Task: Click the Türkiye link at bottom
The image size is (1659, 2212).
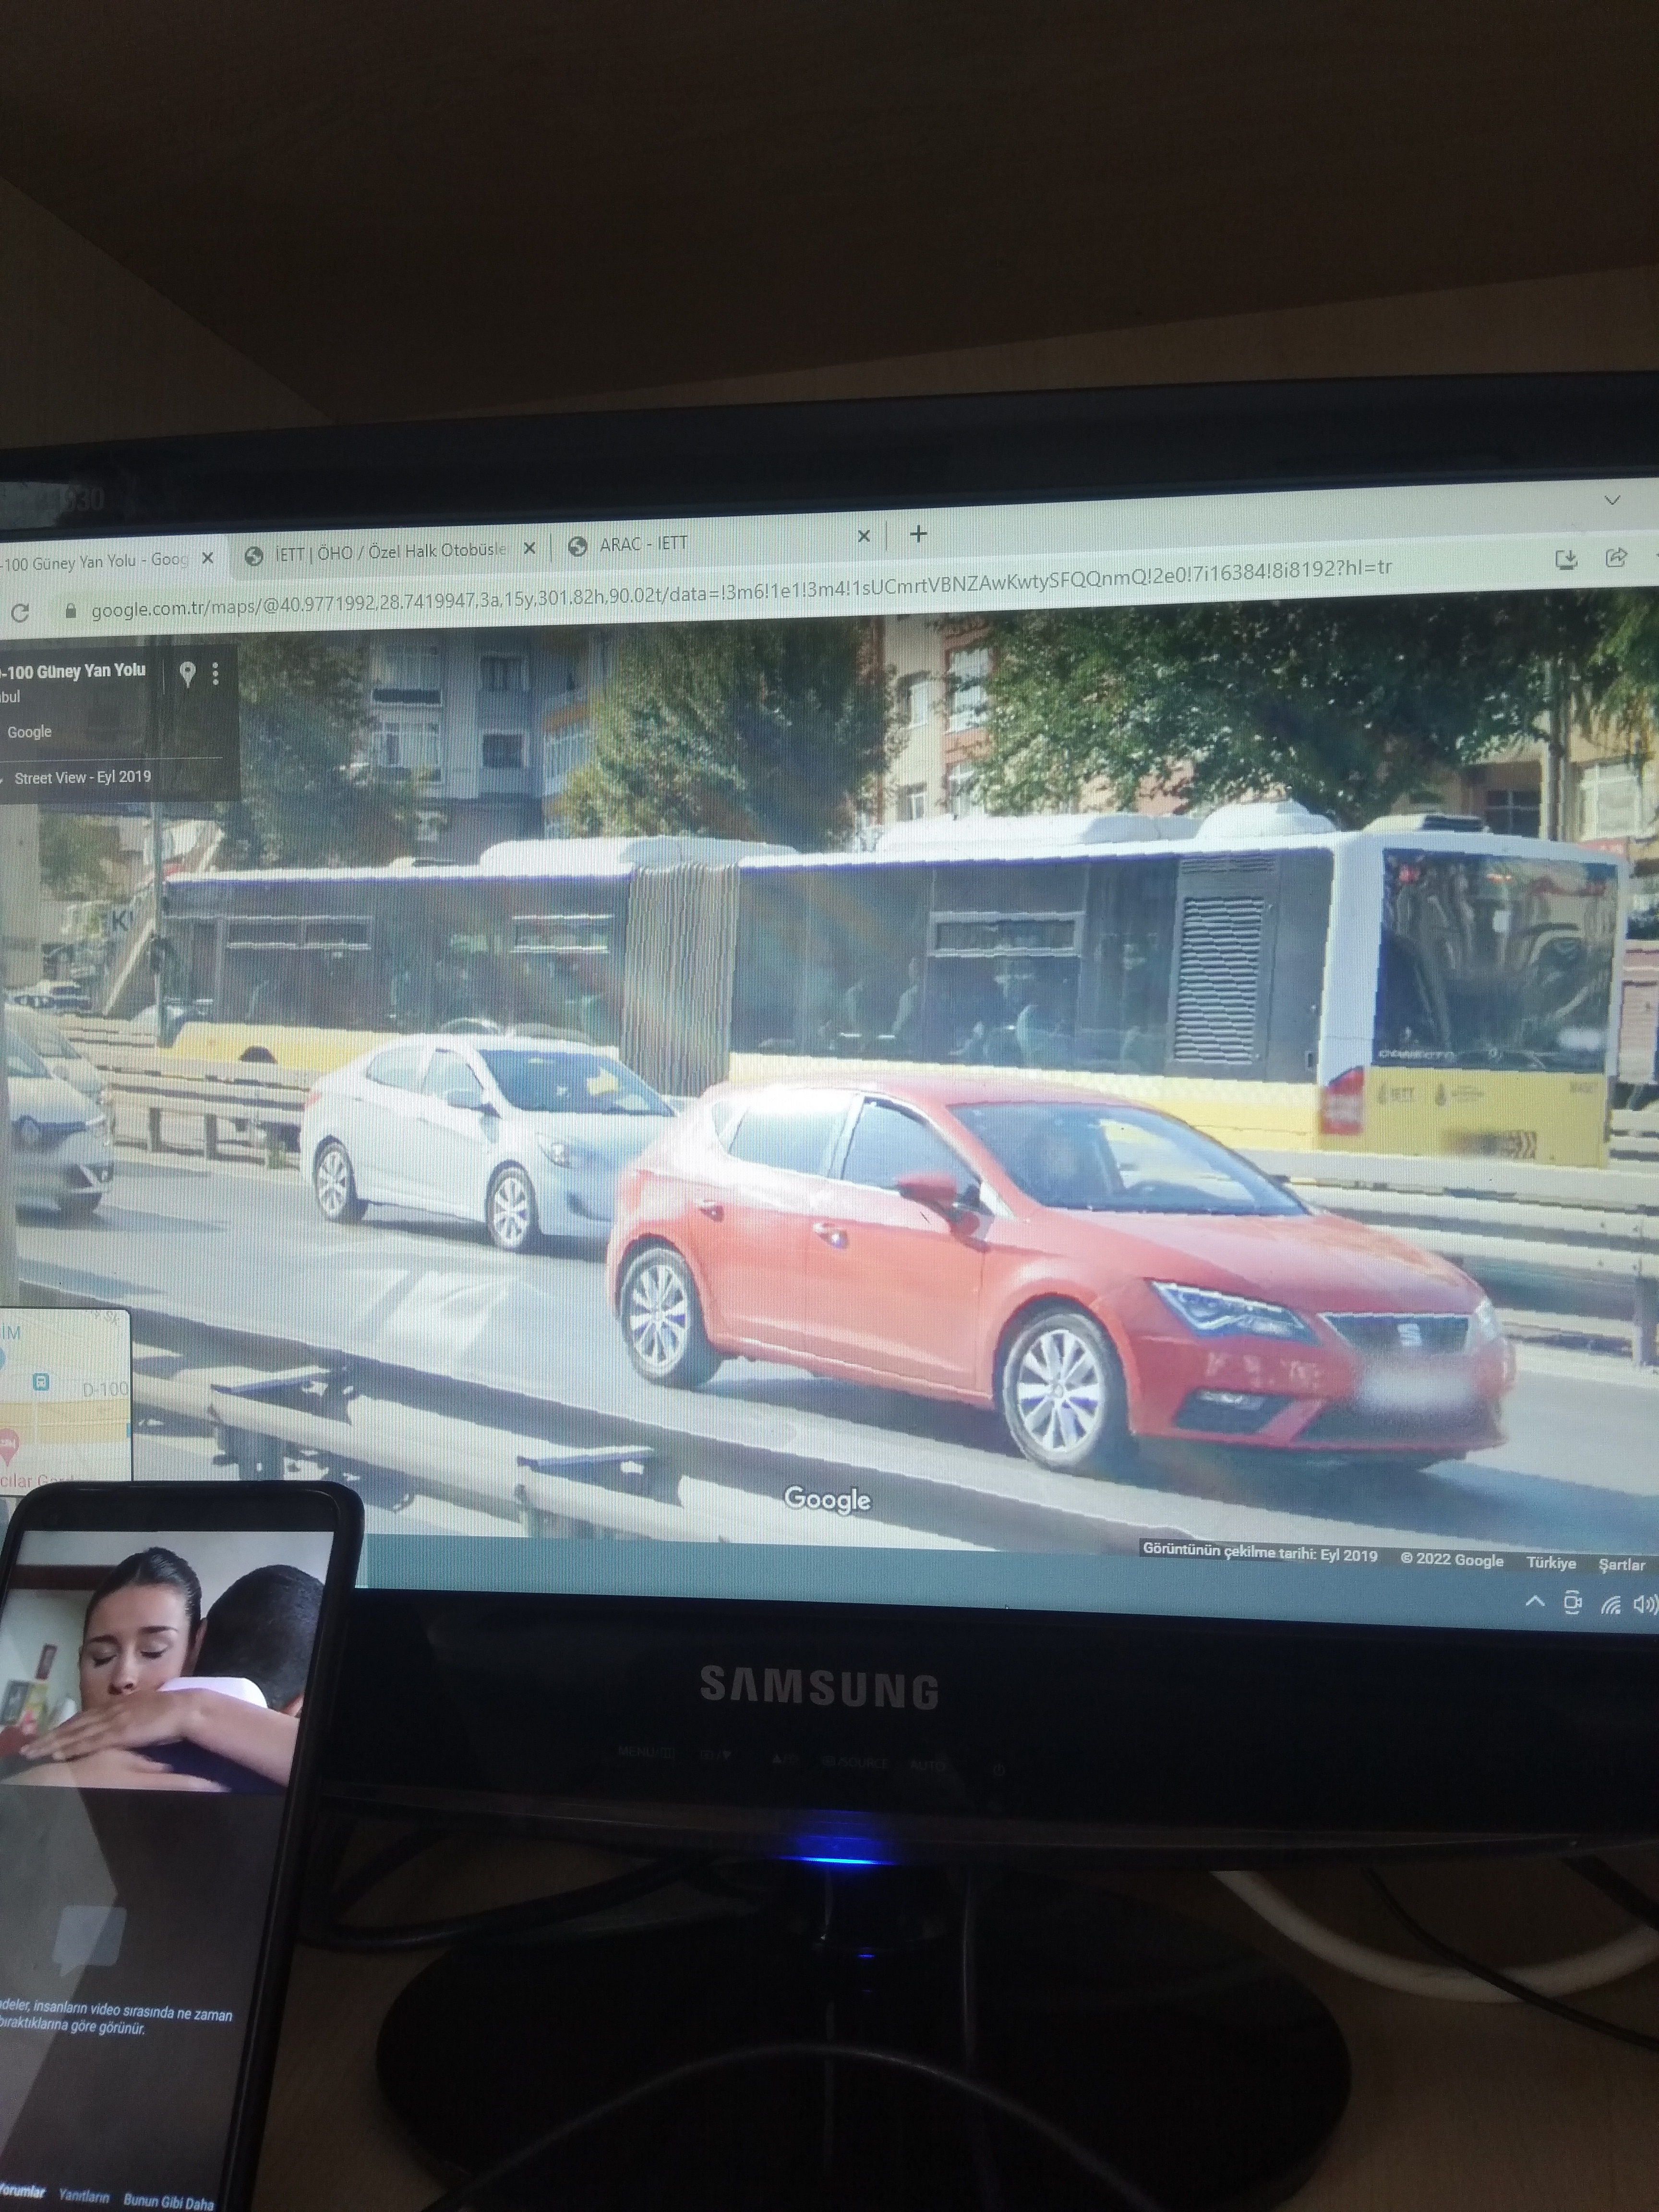Action: [x=1550, y=1562]
